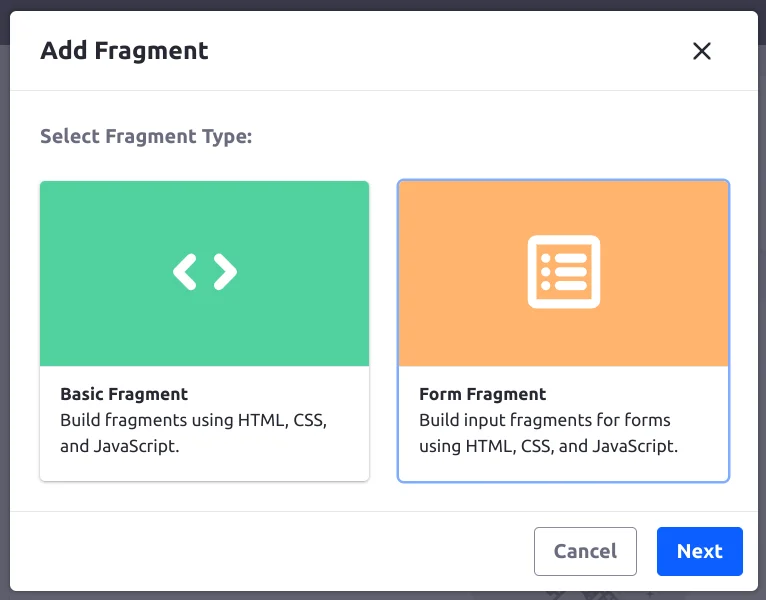Click the "Add Fragment" dialog heading
Screen dimensions: 766x600
pos(124,51)
